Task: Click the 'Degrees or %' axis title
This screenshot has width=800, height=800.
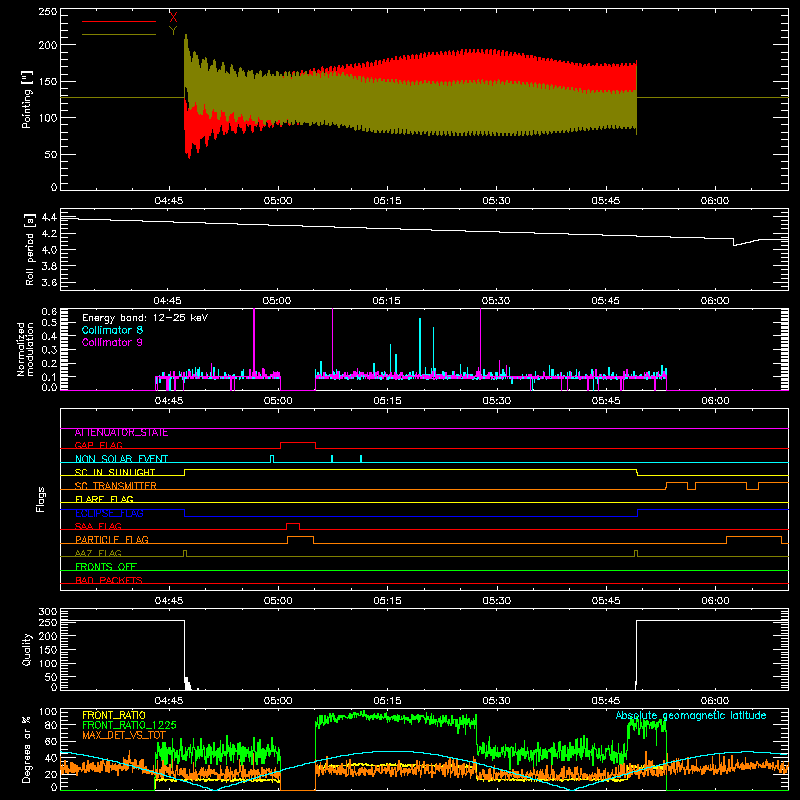Action: point(27,750)
